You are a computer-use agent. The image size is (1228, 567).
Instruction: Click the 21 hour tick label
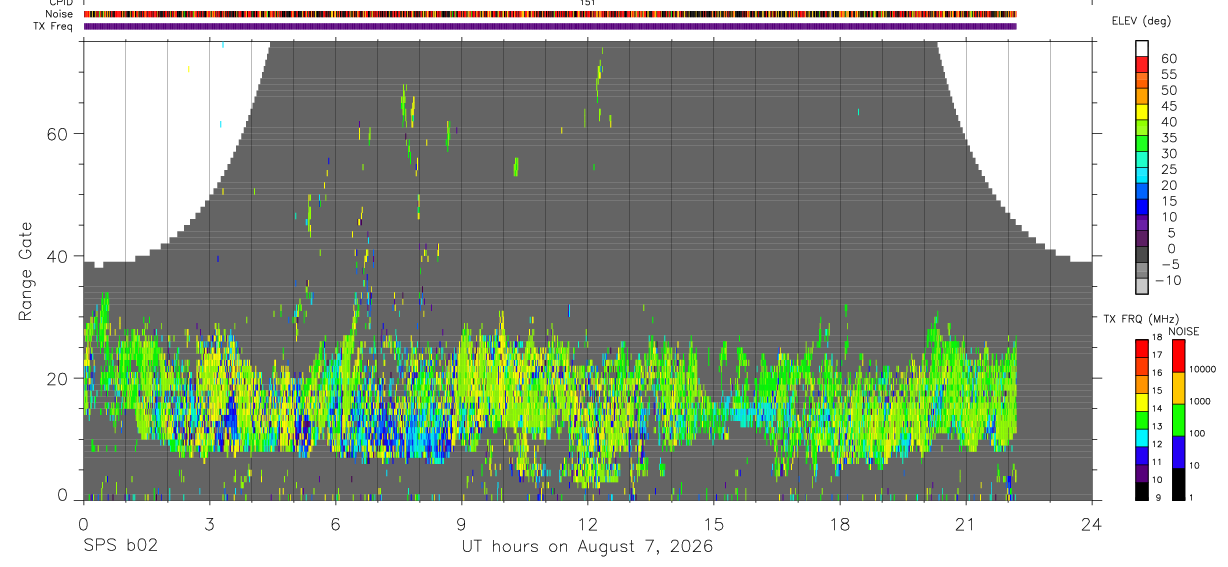[x=966, y=524]
